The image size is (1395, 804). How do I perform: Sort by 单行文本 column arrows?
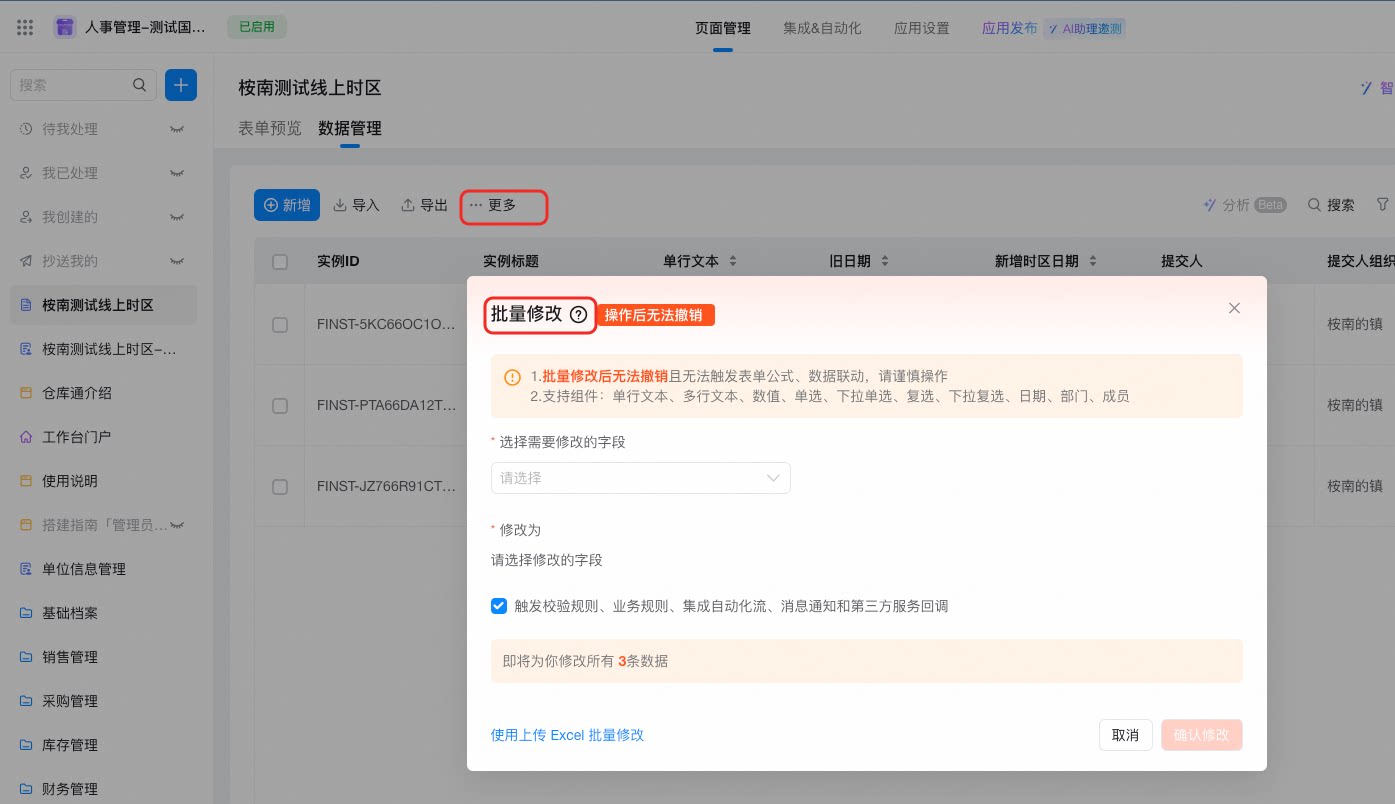click(x=732, y=261)
